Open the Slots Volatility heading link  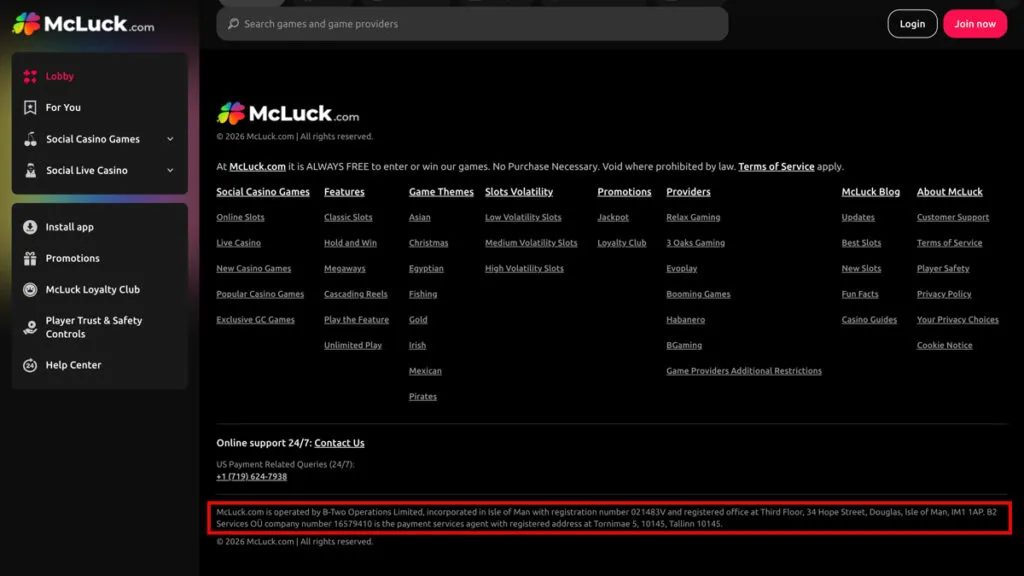click(519, 192)
